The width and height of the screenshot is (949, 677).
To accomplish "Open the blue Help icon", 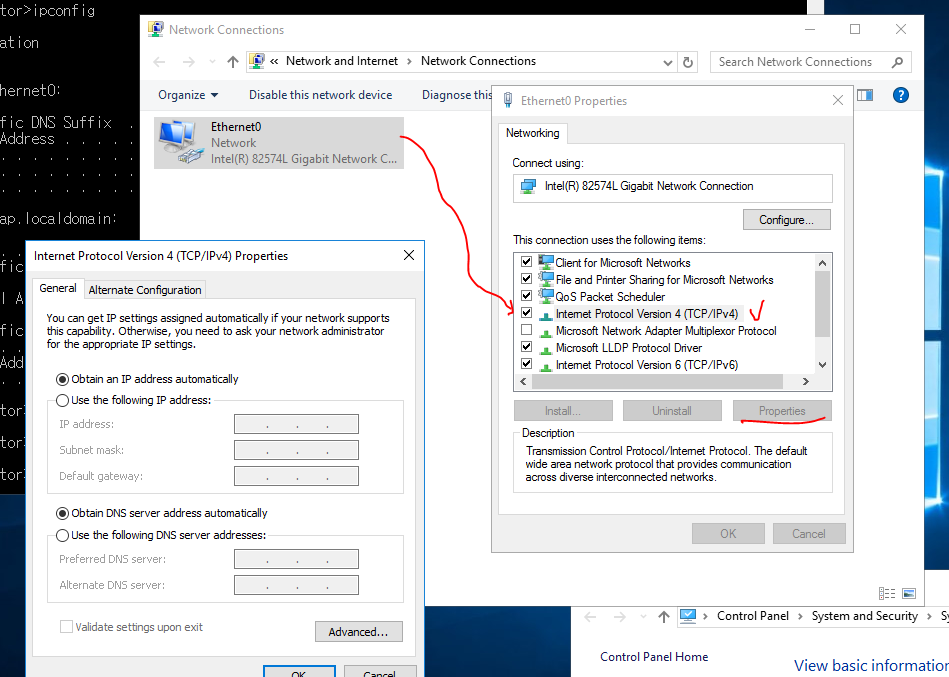I will 901,95.
